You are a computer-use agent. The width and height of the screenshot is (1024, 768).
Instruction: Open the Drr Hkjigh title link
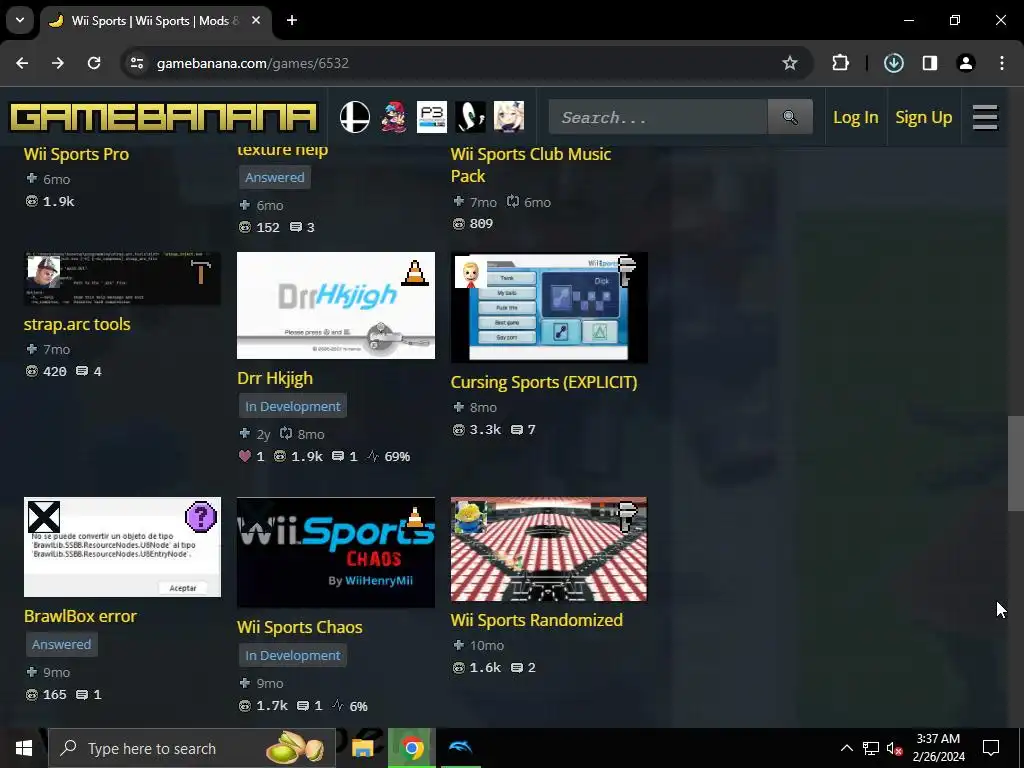[275, 378]
